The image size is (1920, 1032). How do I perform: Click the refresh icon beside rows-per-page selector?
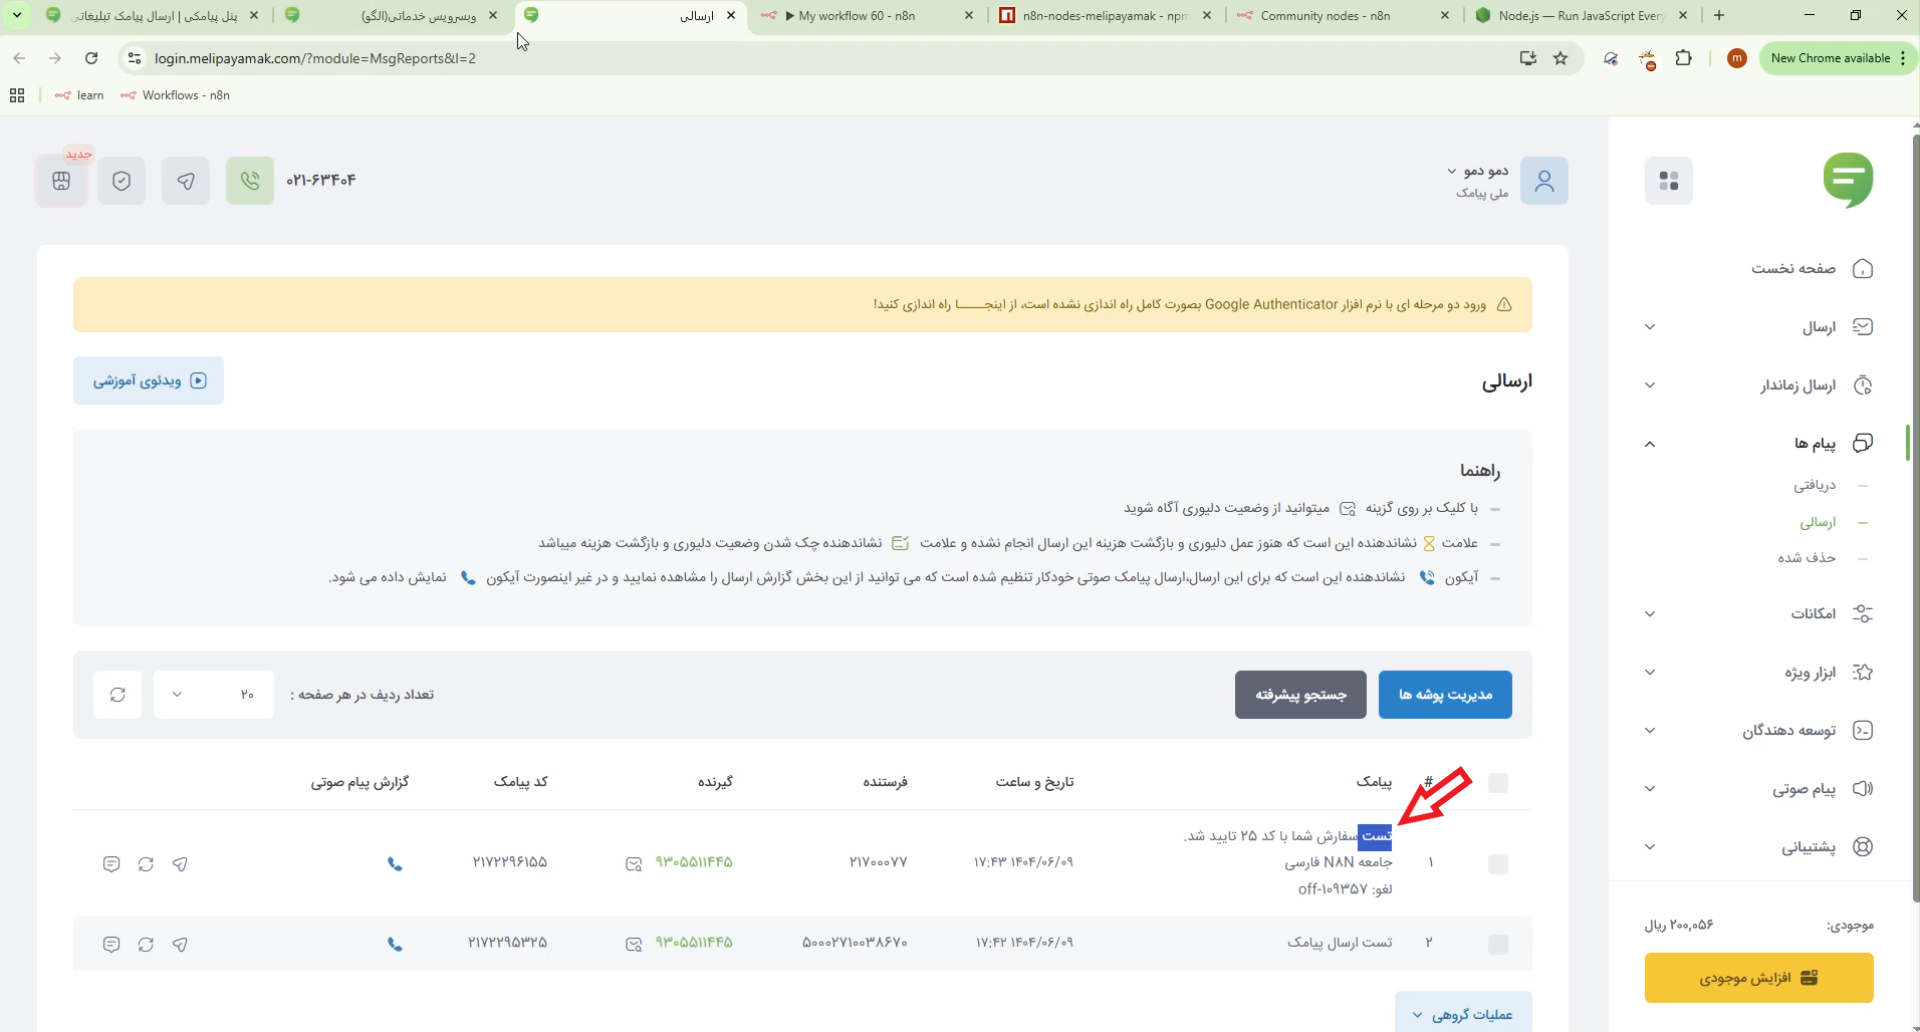[118, 695]
